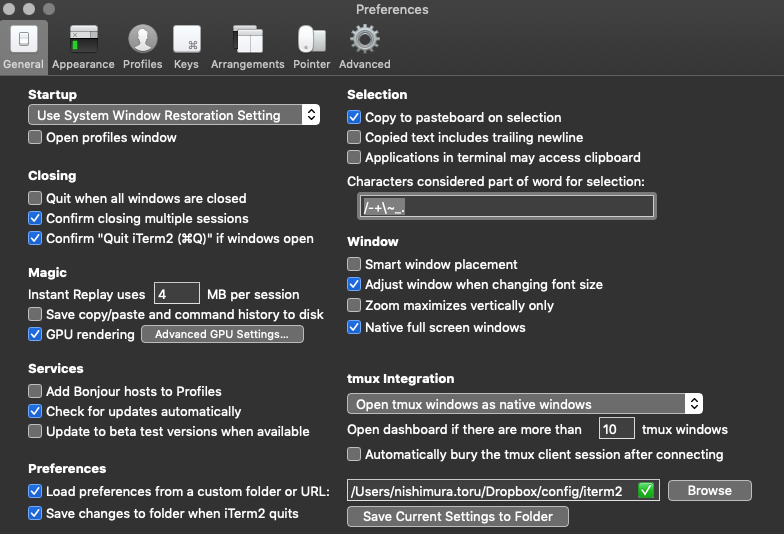This screenshot has height=534, width=784.
Task: Click Advanced GPU Settings button
Action: tap(222, 334)
